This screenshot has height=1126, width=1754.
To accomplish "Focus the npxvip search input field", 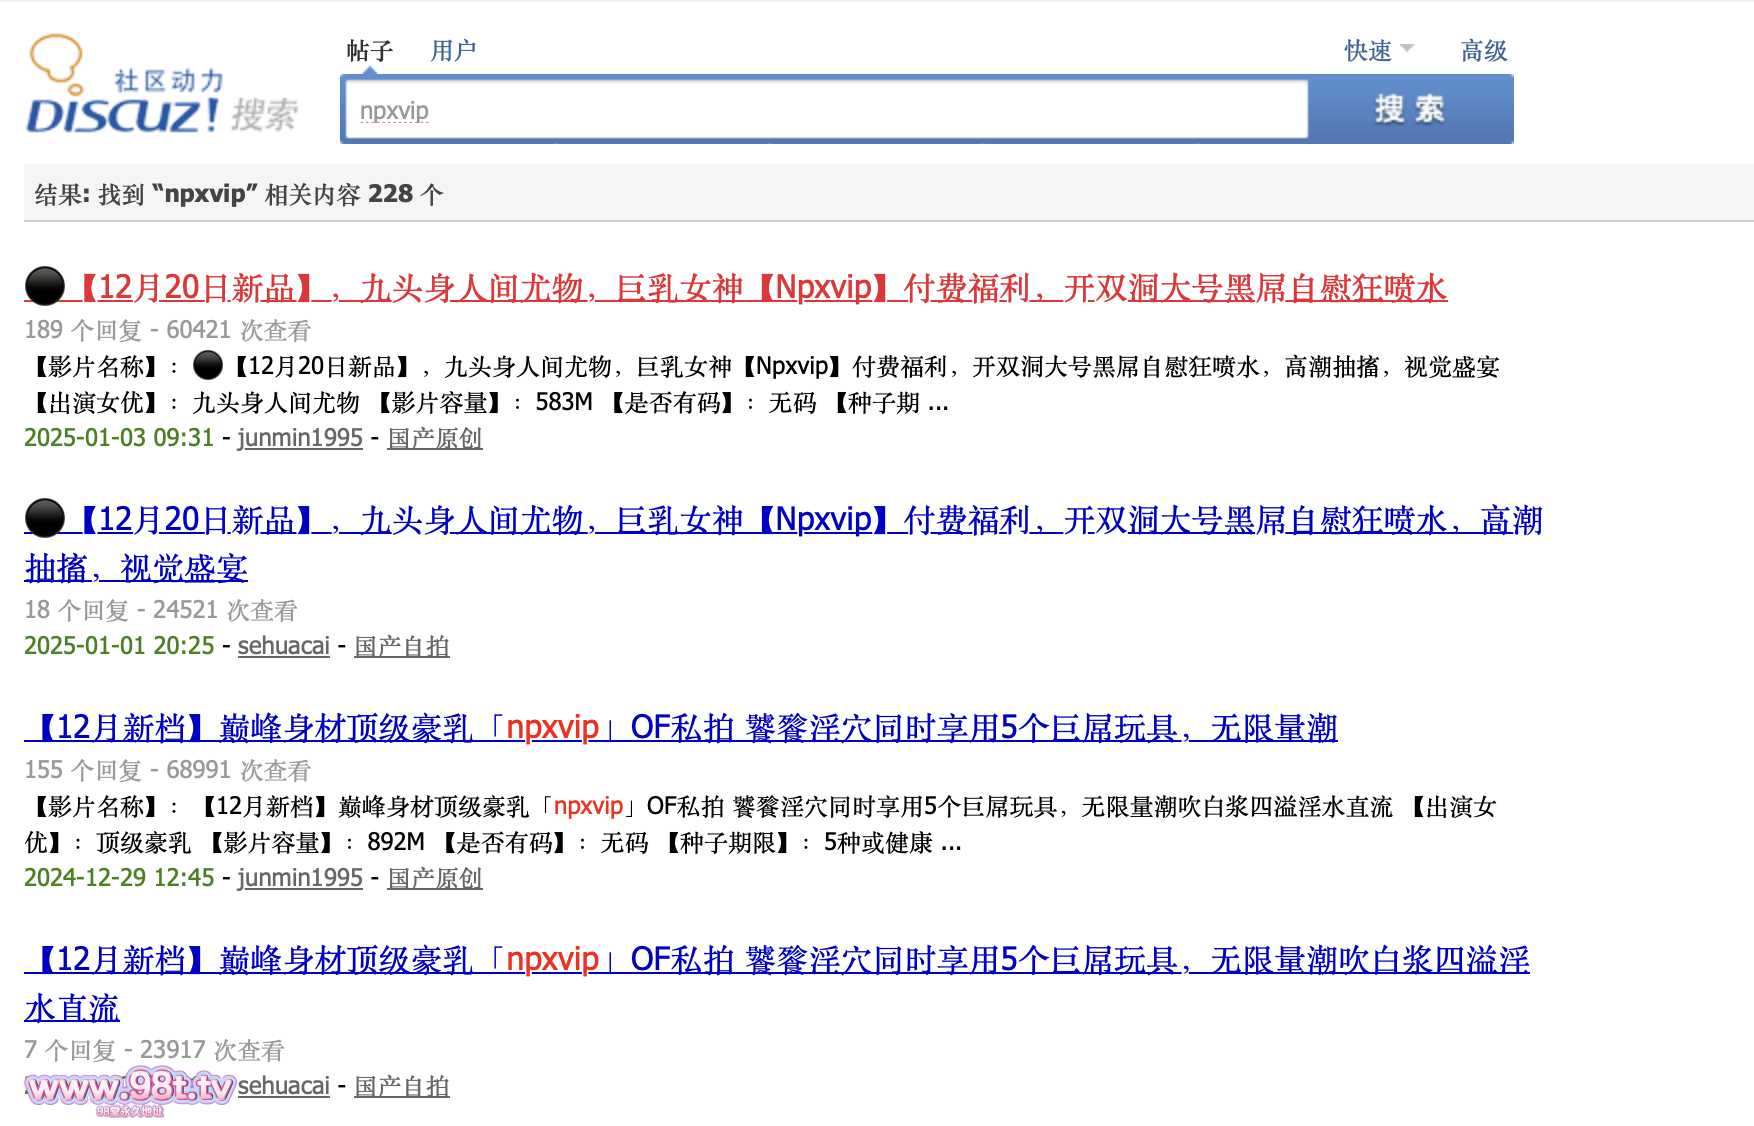I will point(826,110).
